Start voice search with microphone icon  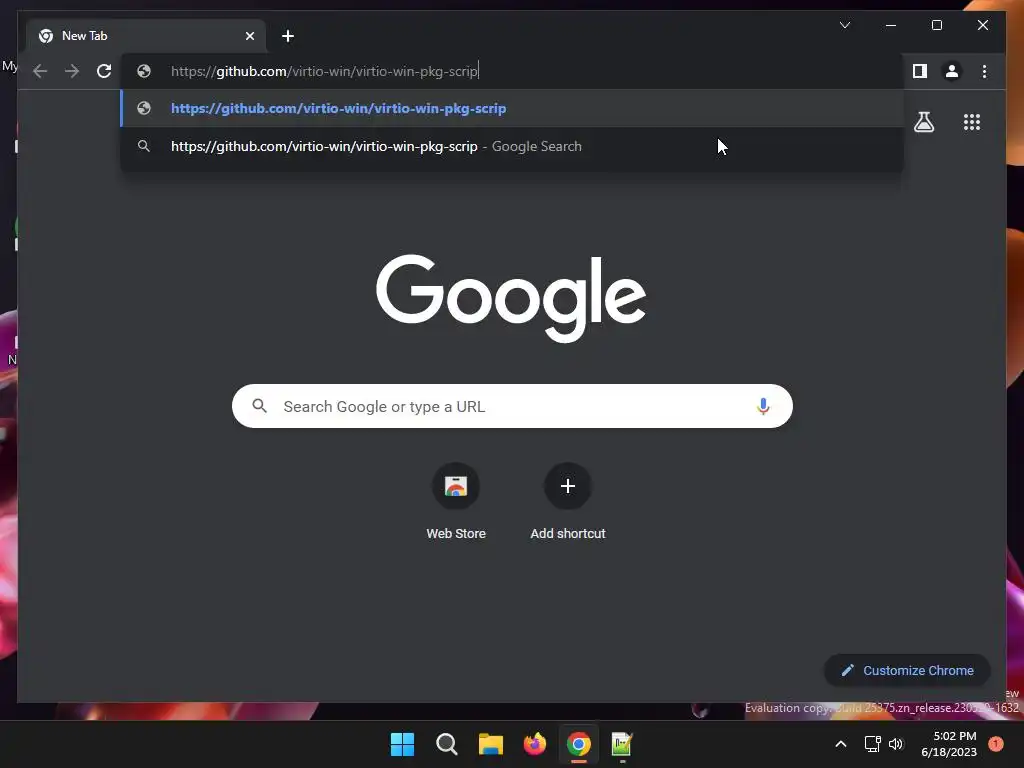[x=763, y=406]
